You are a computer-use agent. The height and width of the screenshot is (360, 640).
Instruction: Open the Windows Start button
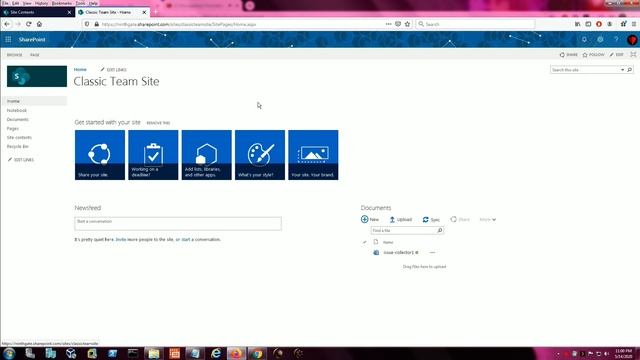(9, 353)
